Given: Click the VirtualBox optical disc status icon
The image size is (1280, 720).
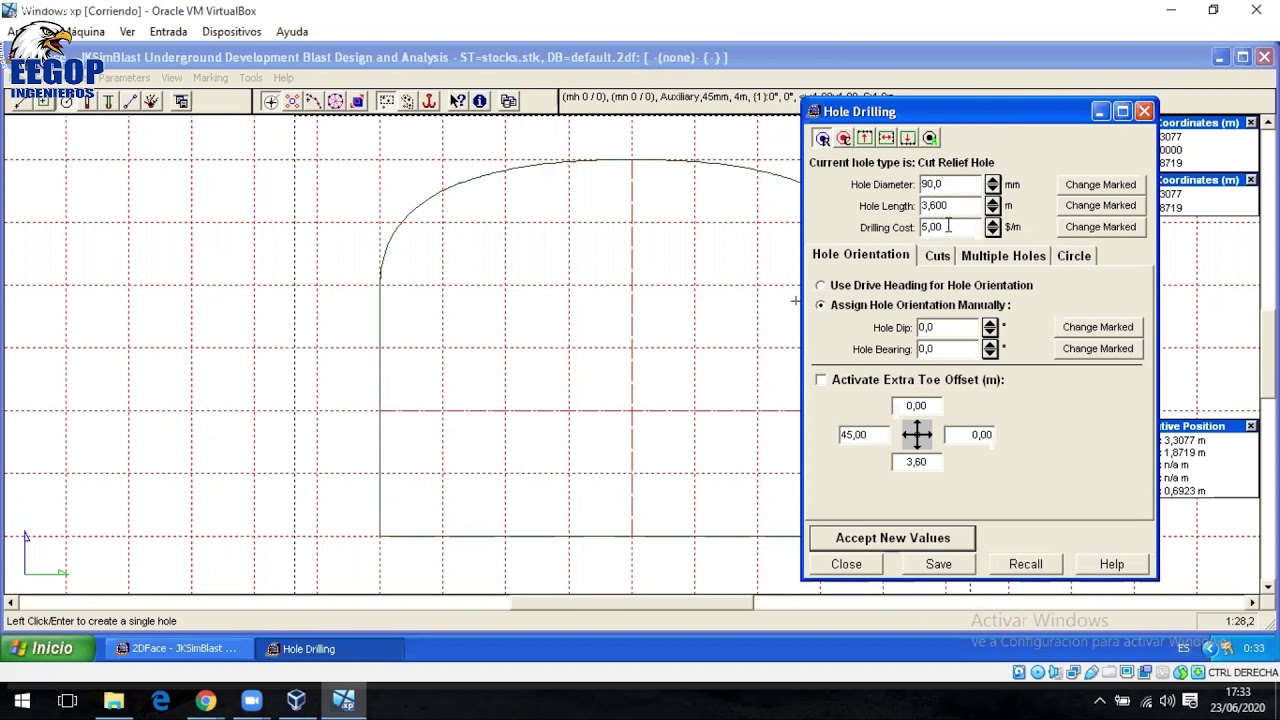Looking at the screenshot, I should (x=1037, y=672).
